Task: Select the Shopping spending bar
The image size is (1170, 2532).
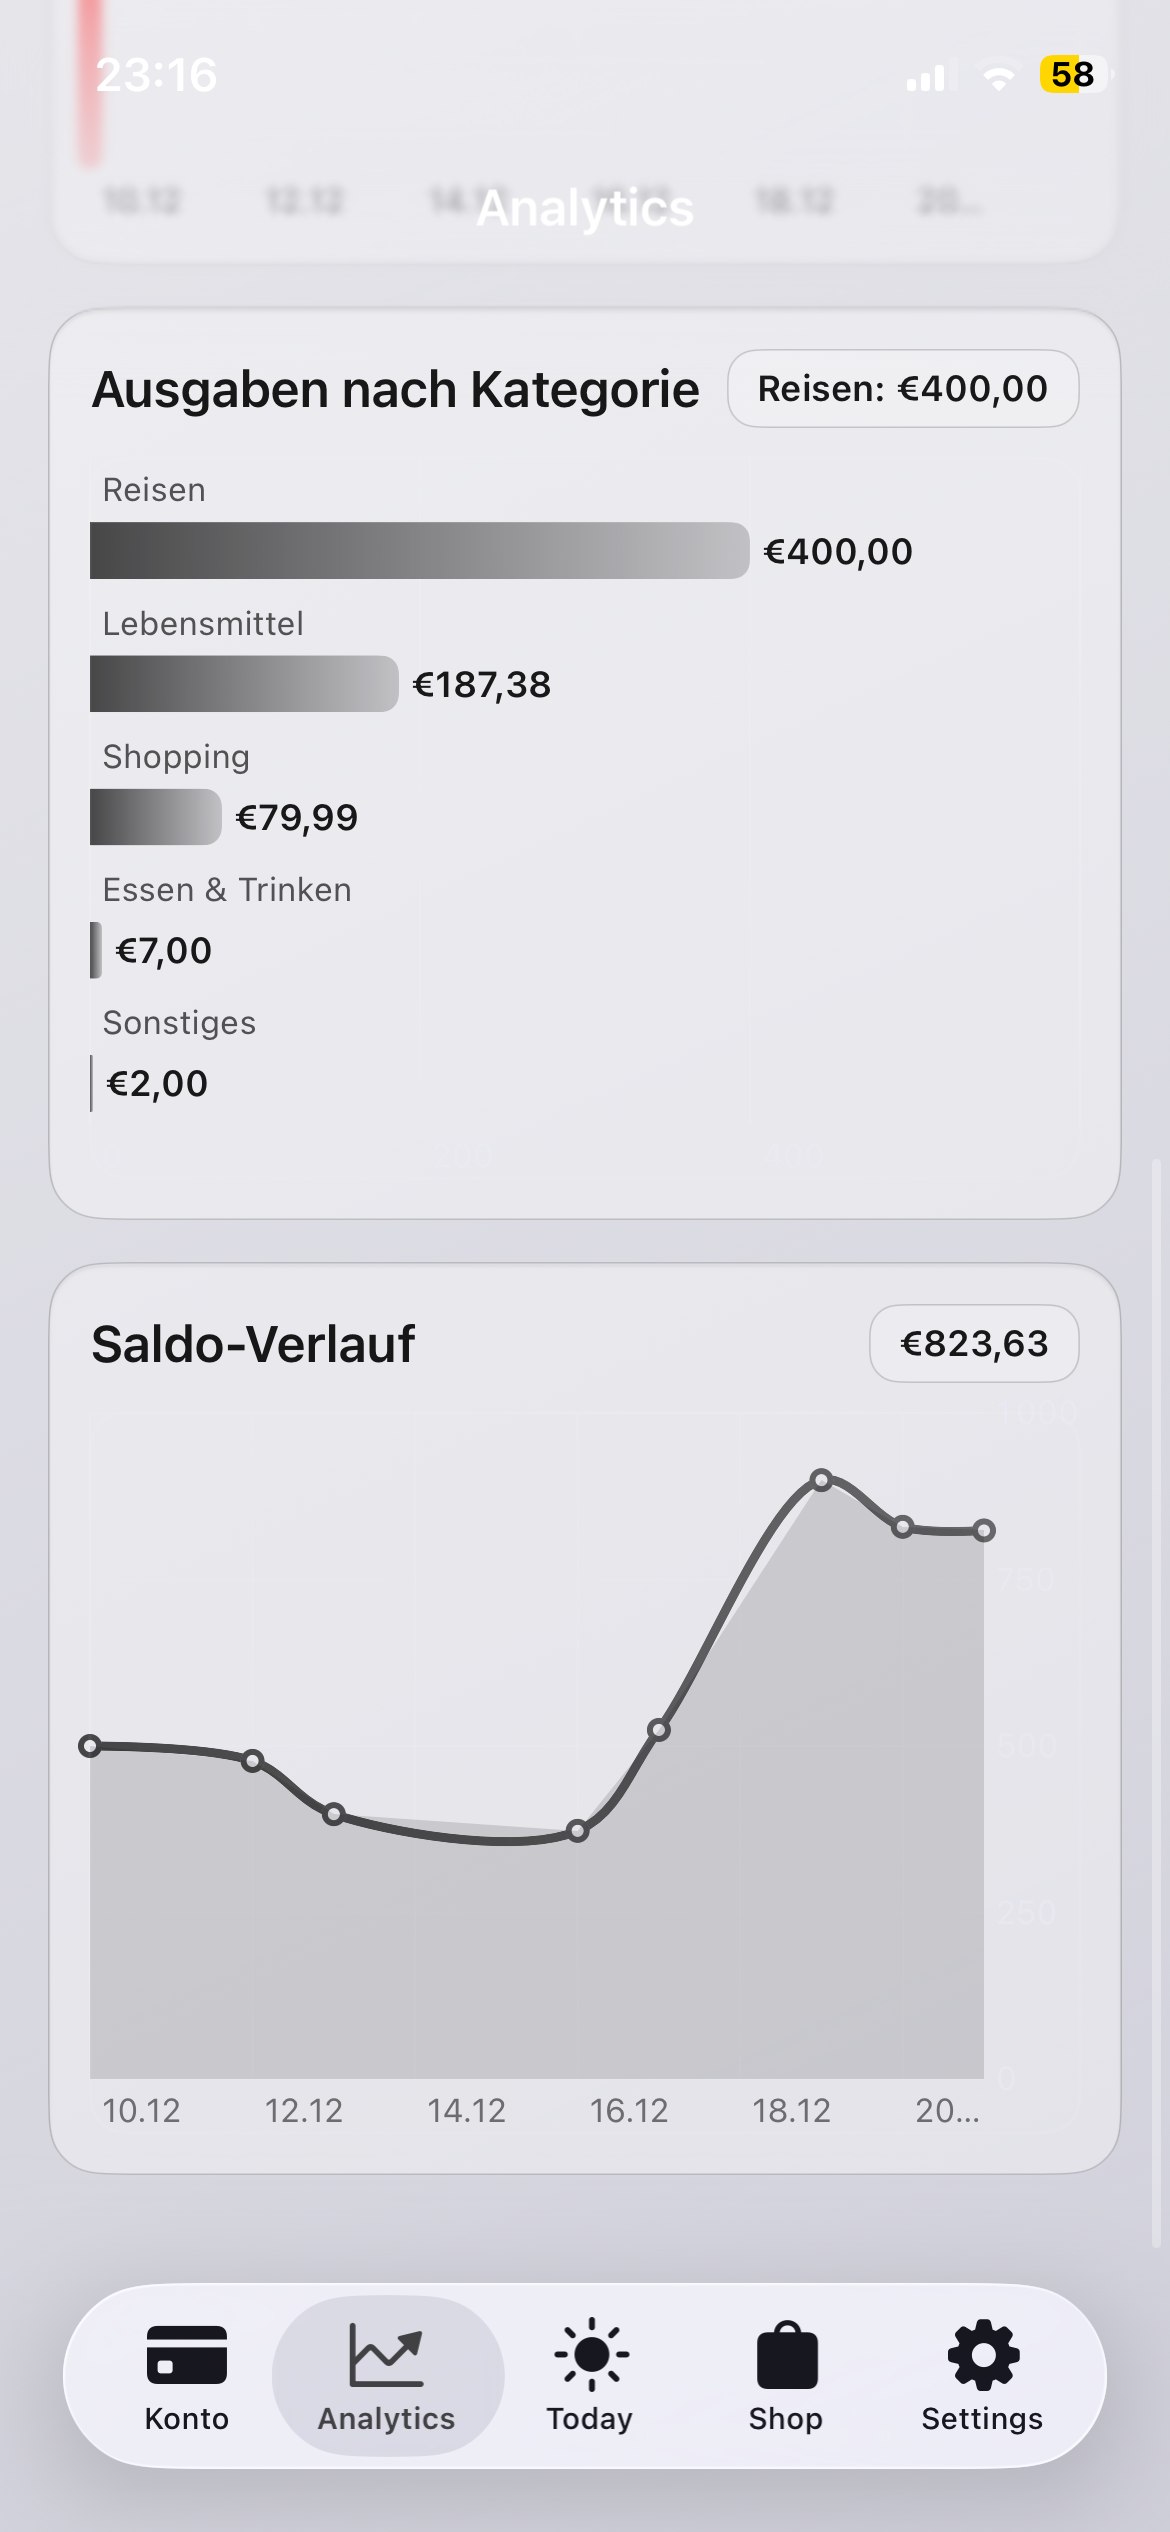Action: tap(155, 817)
